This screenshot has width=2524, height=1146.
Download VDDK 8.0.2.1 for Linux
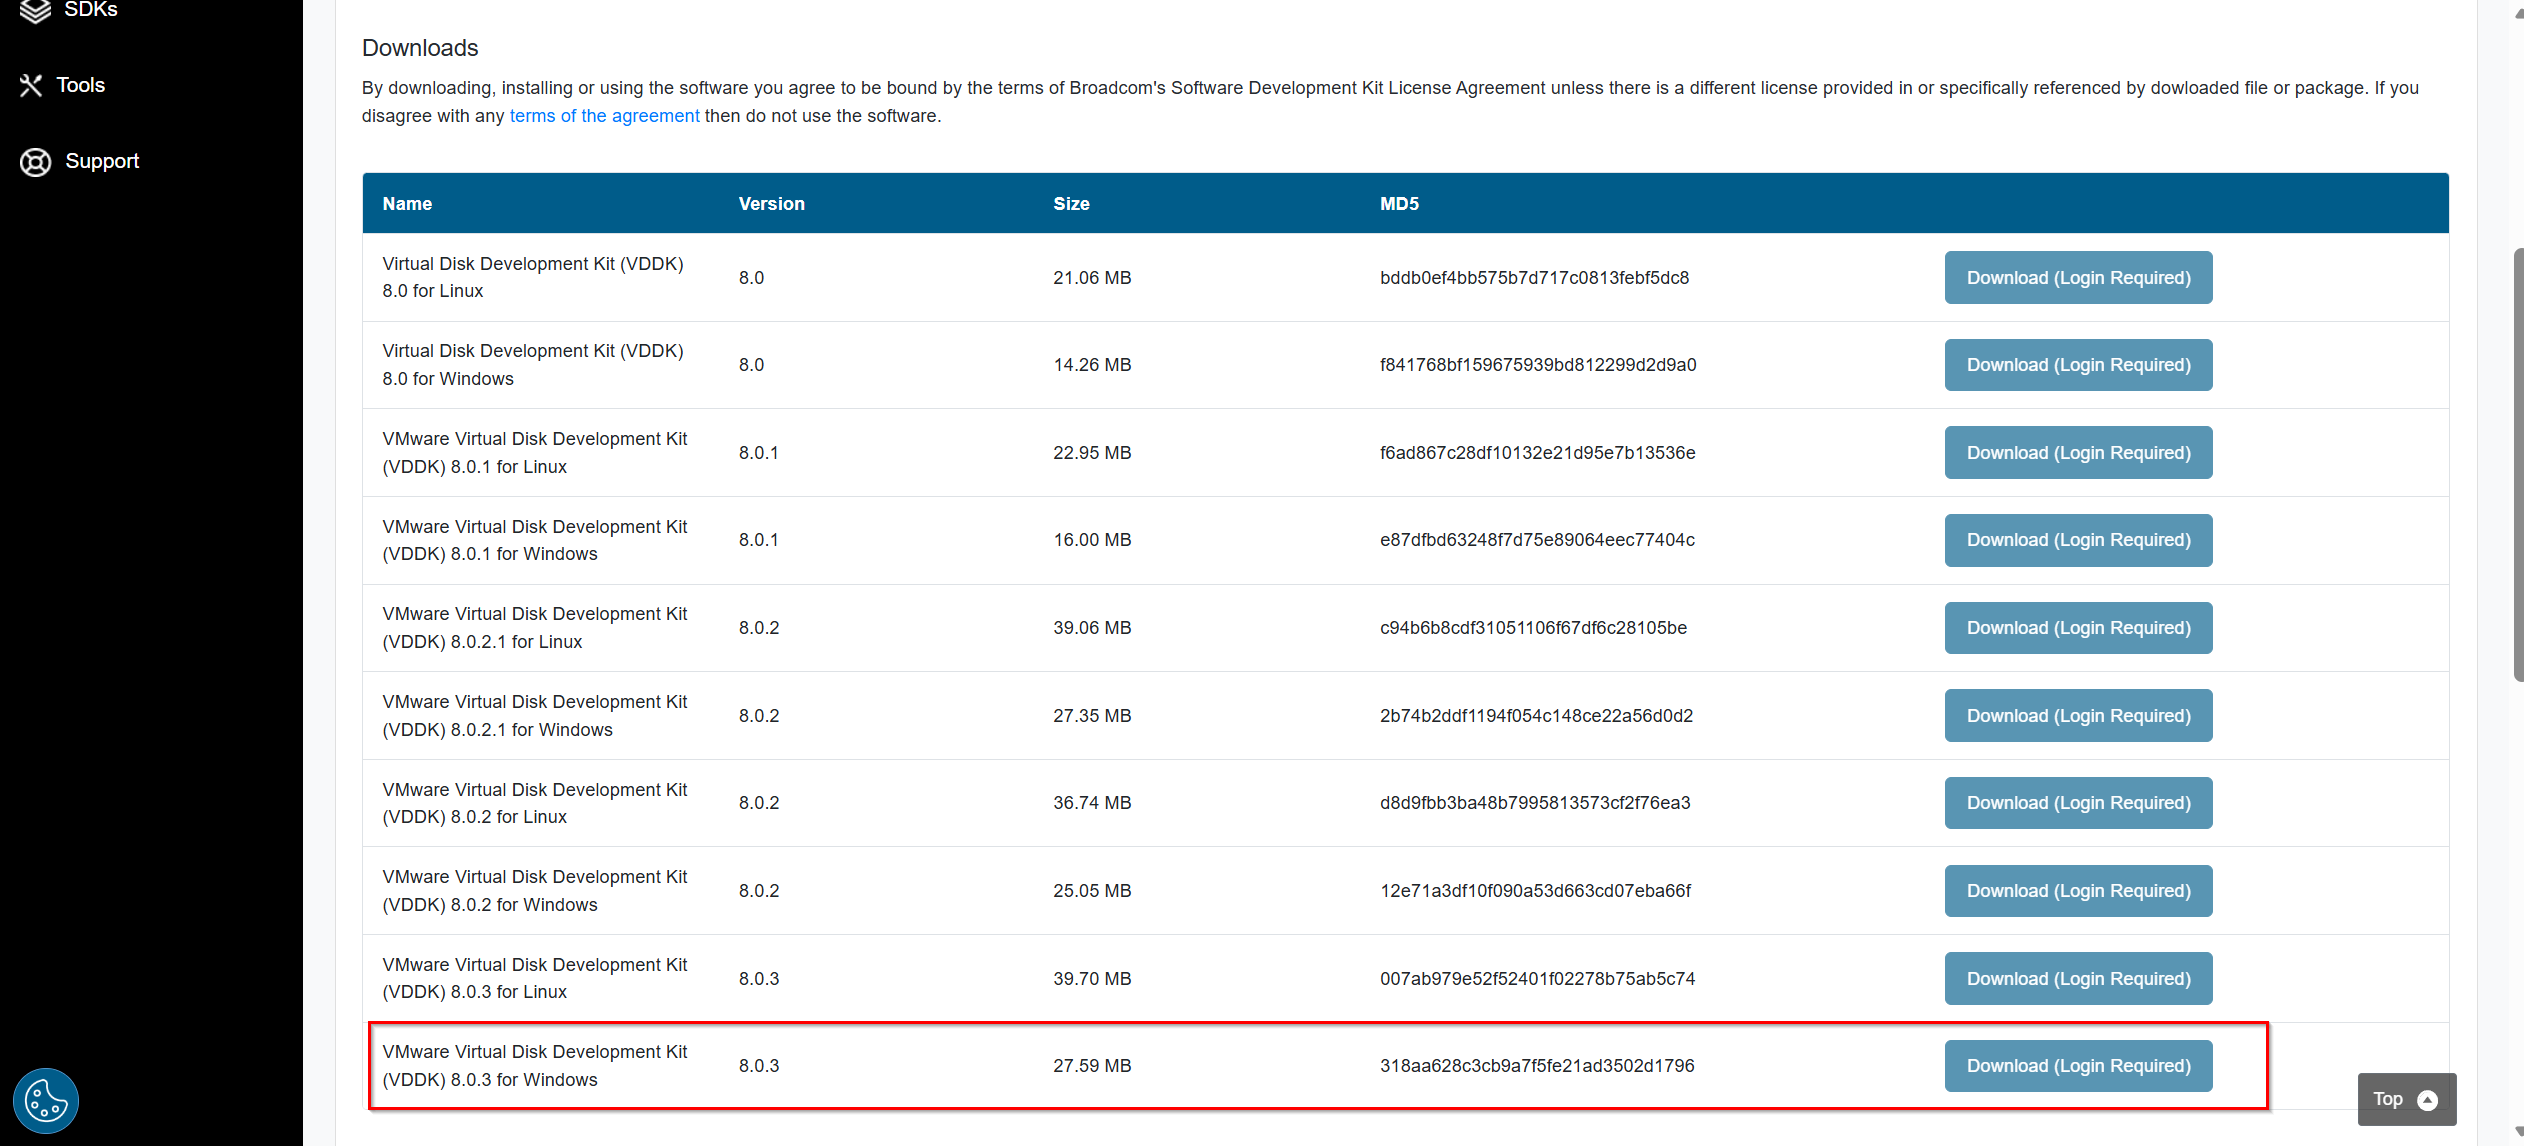pos(2078,628)
